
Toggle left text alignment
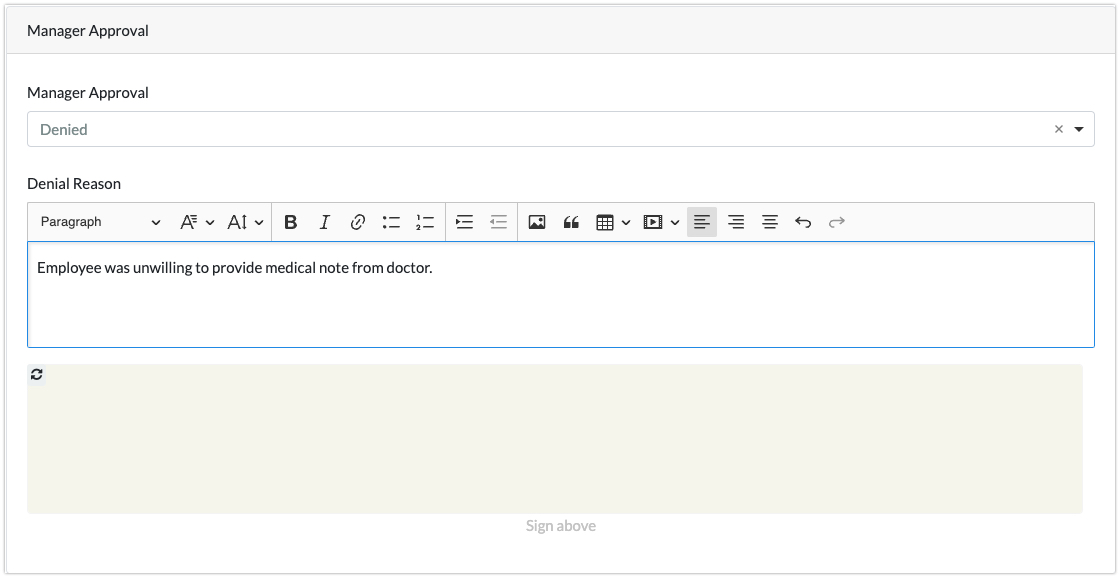(702, 222)
